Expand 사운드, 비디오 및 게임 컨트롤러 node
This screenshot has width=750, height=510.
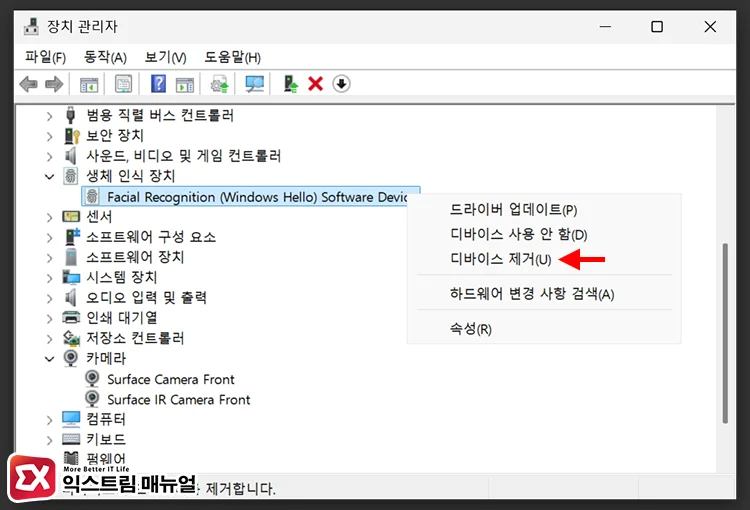coord(49,156)
